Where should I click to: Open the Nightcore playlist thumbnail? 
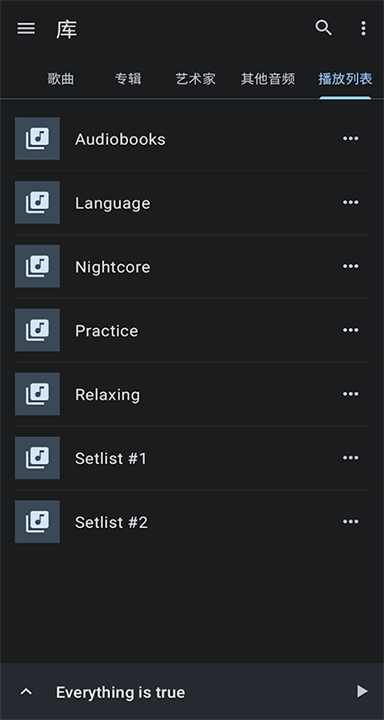(37, 266)
